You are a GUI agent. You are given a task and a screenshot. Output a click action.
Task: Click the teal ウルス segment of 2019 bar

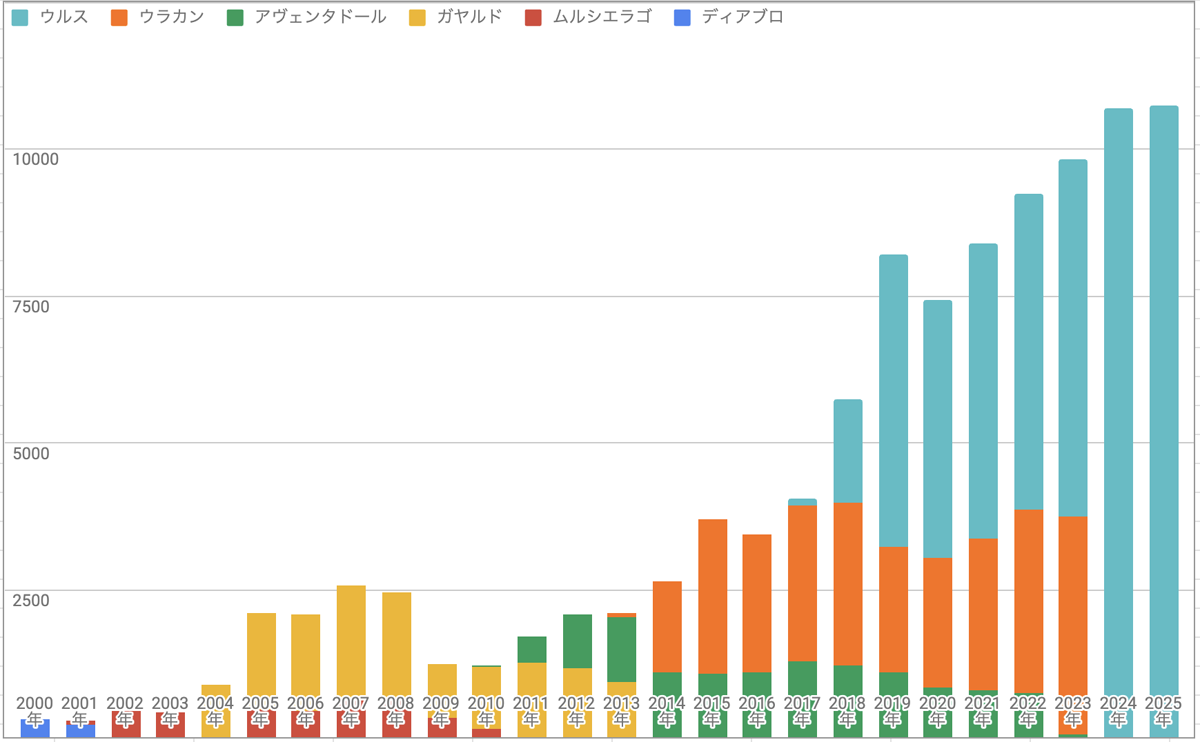click(893, 400)
